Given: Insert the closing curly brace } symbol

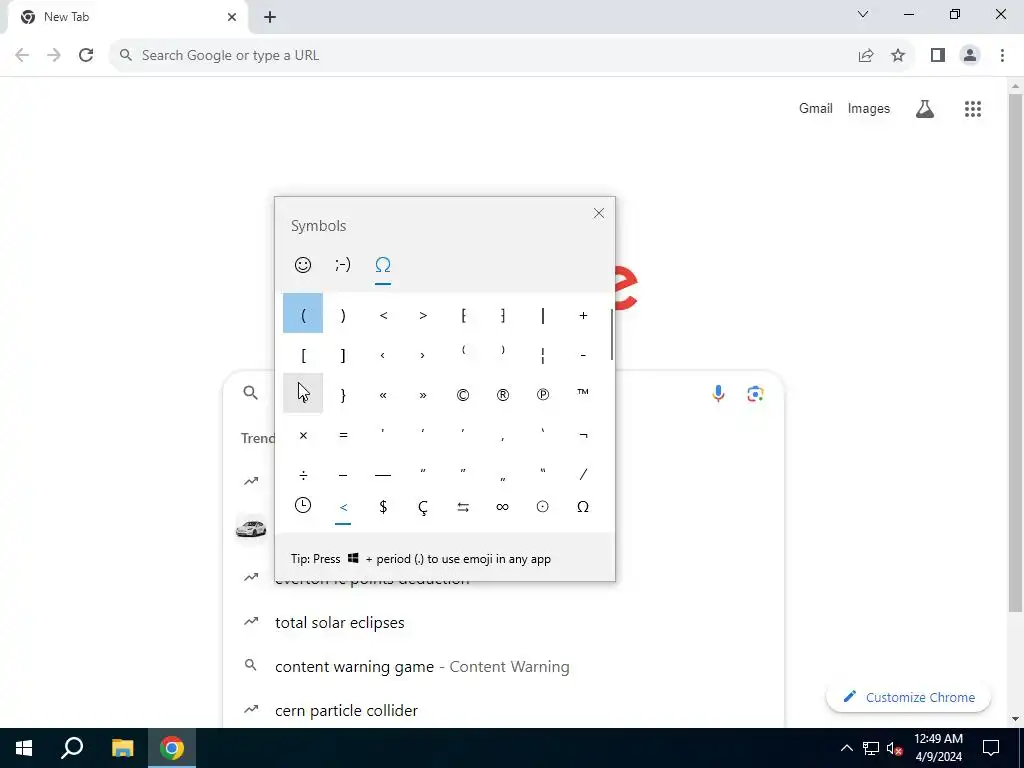Looking at the screenshot, I should point(343,394).
